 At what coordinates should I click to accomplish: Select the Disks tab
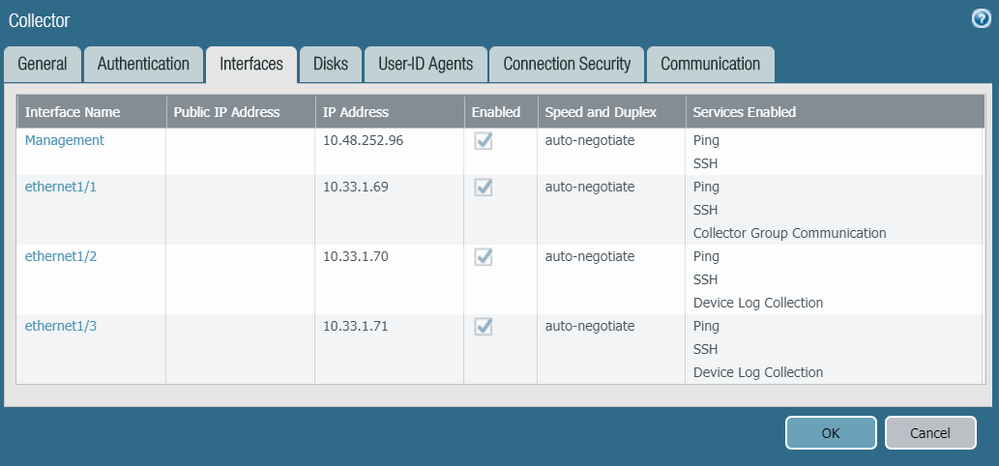[x=330, y=64]
